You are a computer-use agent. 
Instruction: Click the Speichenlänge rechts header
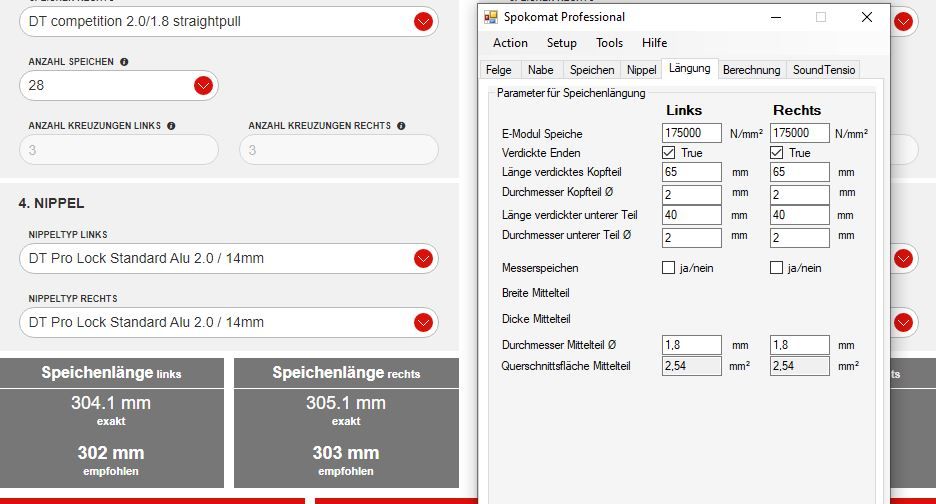(x=346, y=373)
